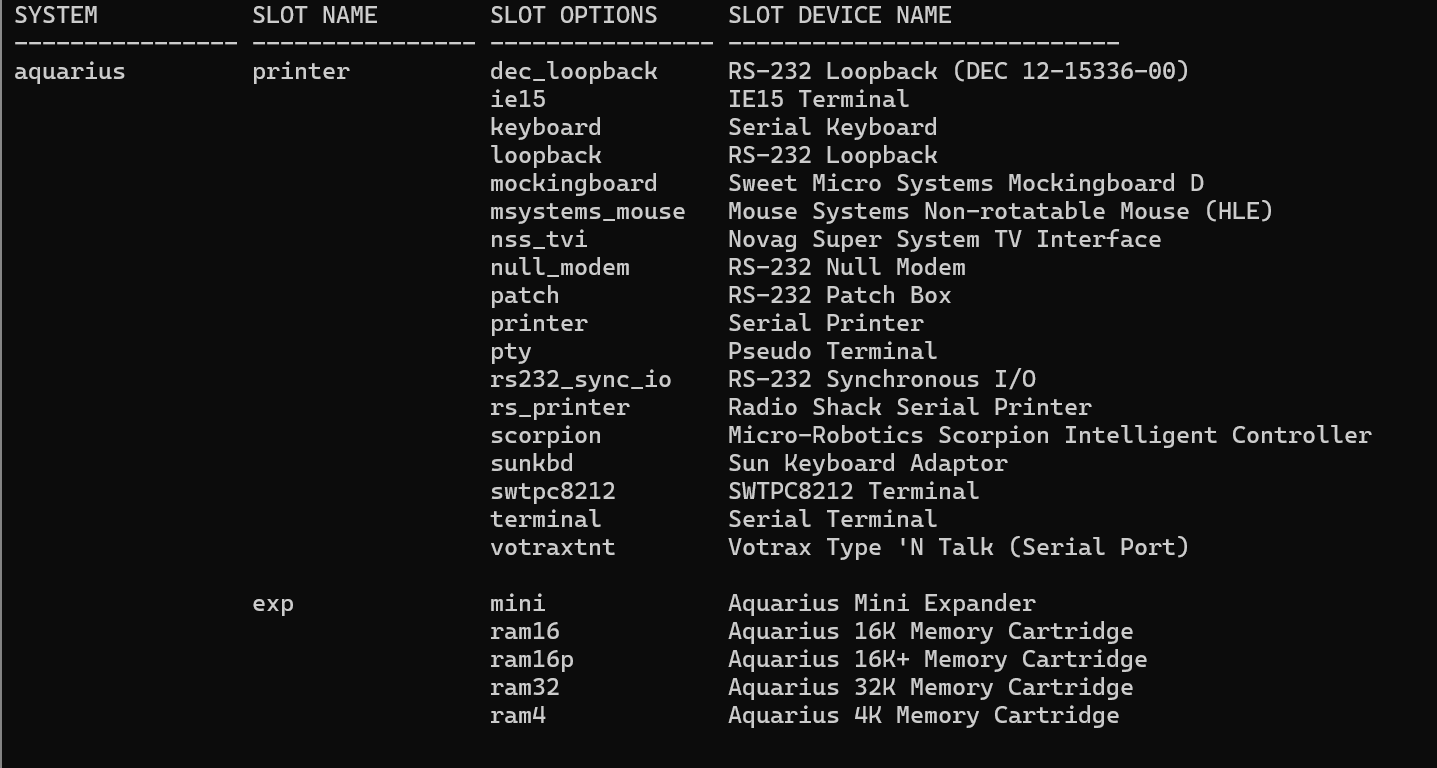The image size is (1437, 768).
Task: Select the aquarius system name
Action: point(70,72)
